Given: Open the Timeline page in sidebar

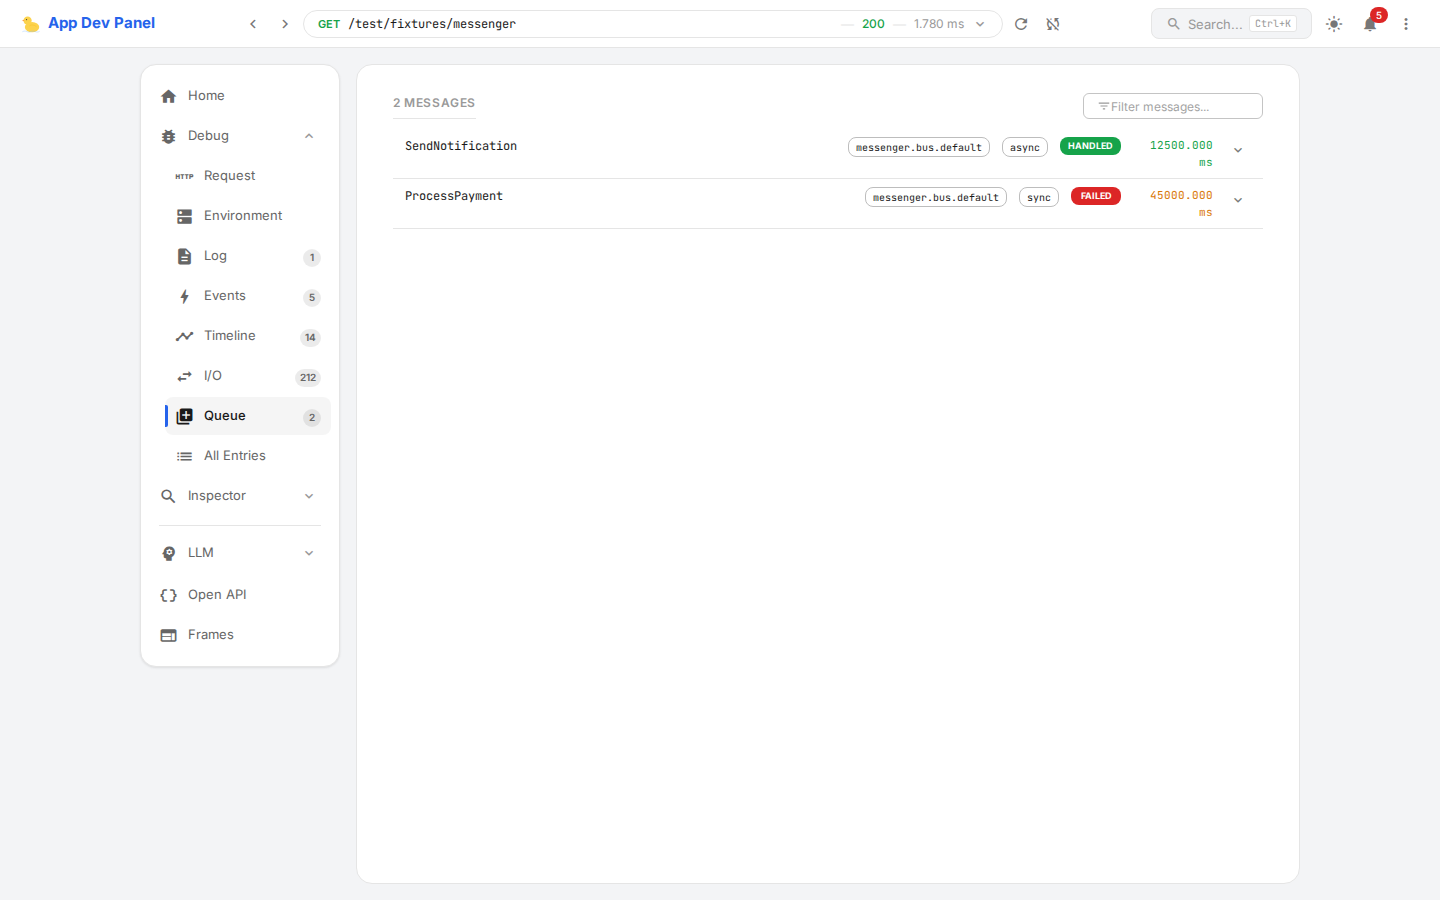Looking at the screenshot, I should point(230,336).
